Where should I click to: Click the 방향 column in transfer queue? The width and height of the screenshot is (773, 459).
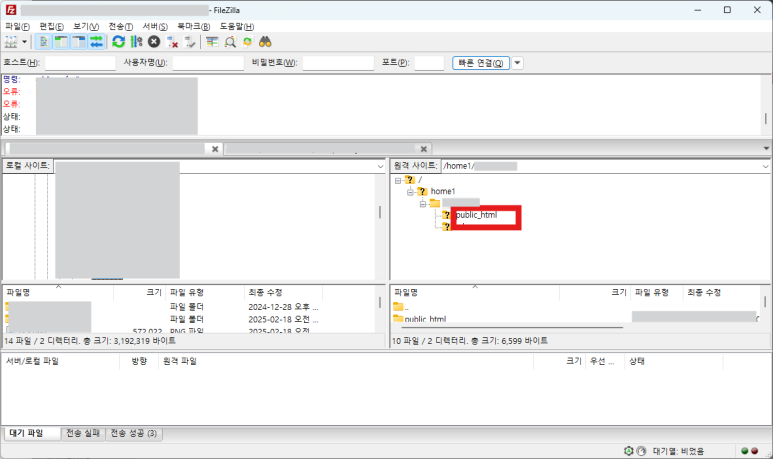coord(139,361)
